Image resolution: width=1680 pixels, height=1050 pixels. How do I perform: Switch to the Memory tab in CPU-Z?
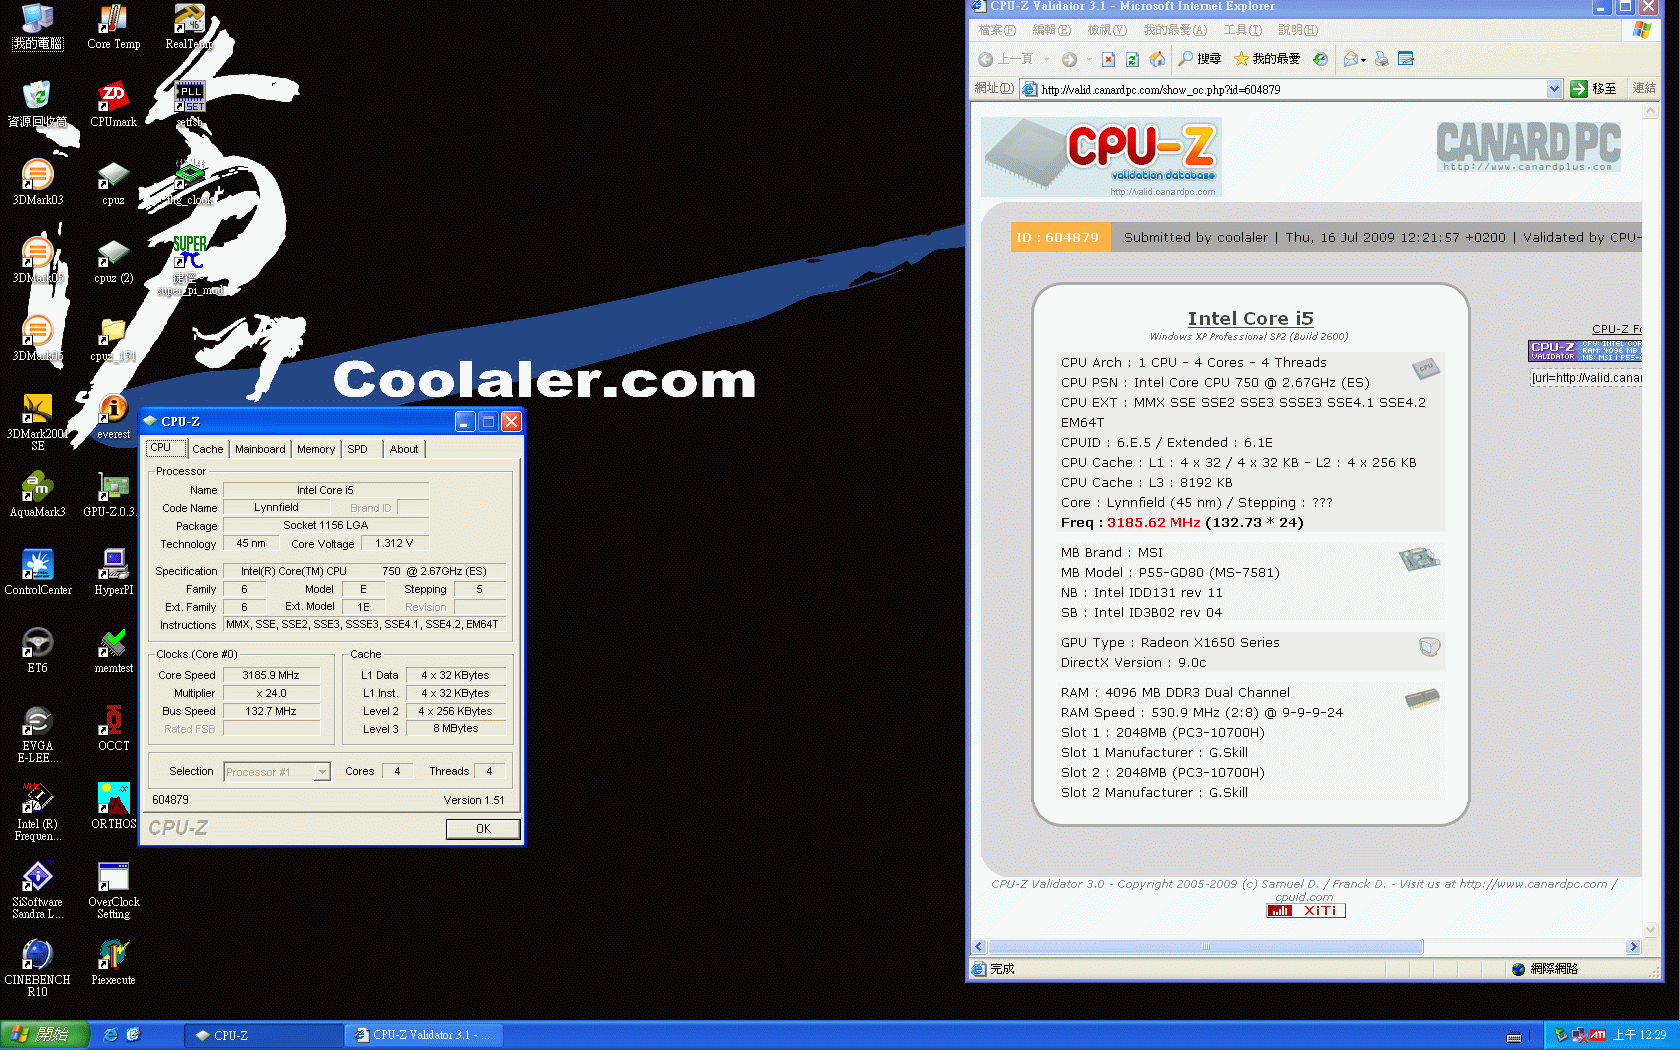click(316, 449)
